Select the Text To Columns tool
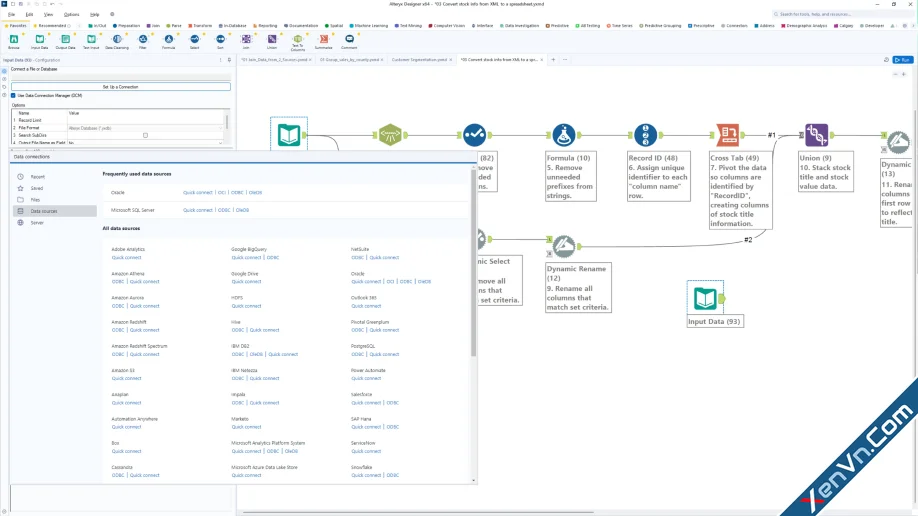The width and height of the screenshot is (918, 516). [x=297, y=42]
